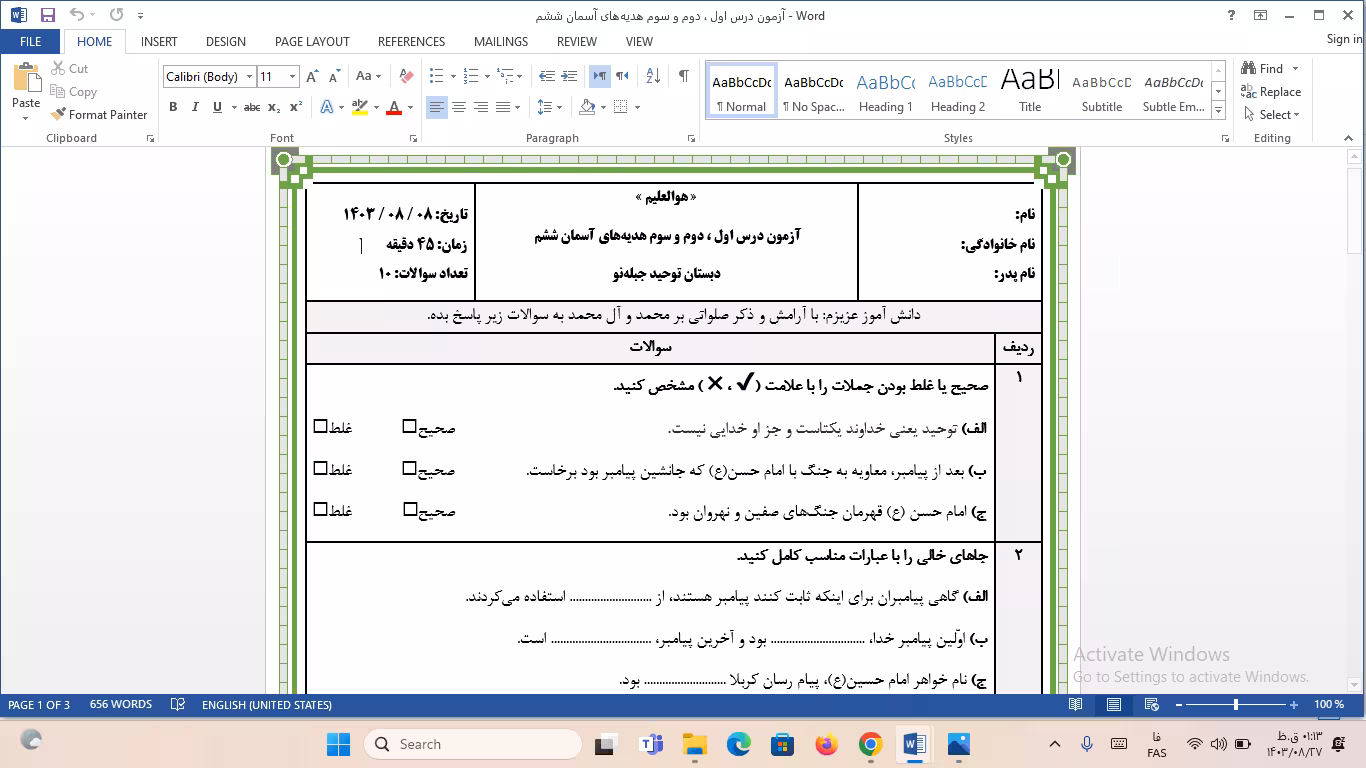Save the document from the quick access toolbar
The height and width of the screenshot is (768, 1366).
48,15
